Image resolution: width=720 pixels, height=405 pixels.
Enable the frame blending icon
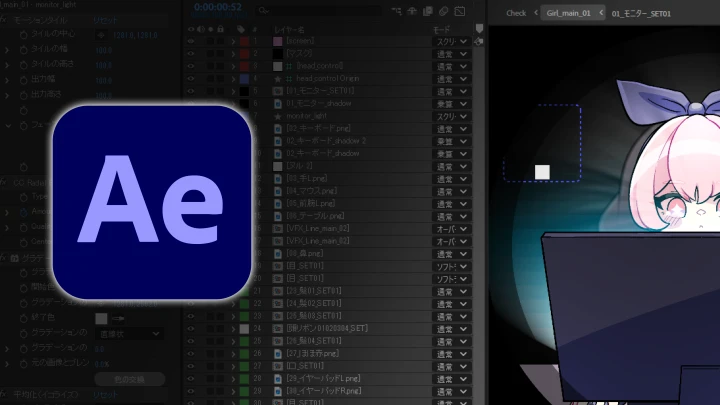[x=427, y=12]
